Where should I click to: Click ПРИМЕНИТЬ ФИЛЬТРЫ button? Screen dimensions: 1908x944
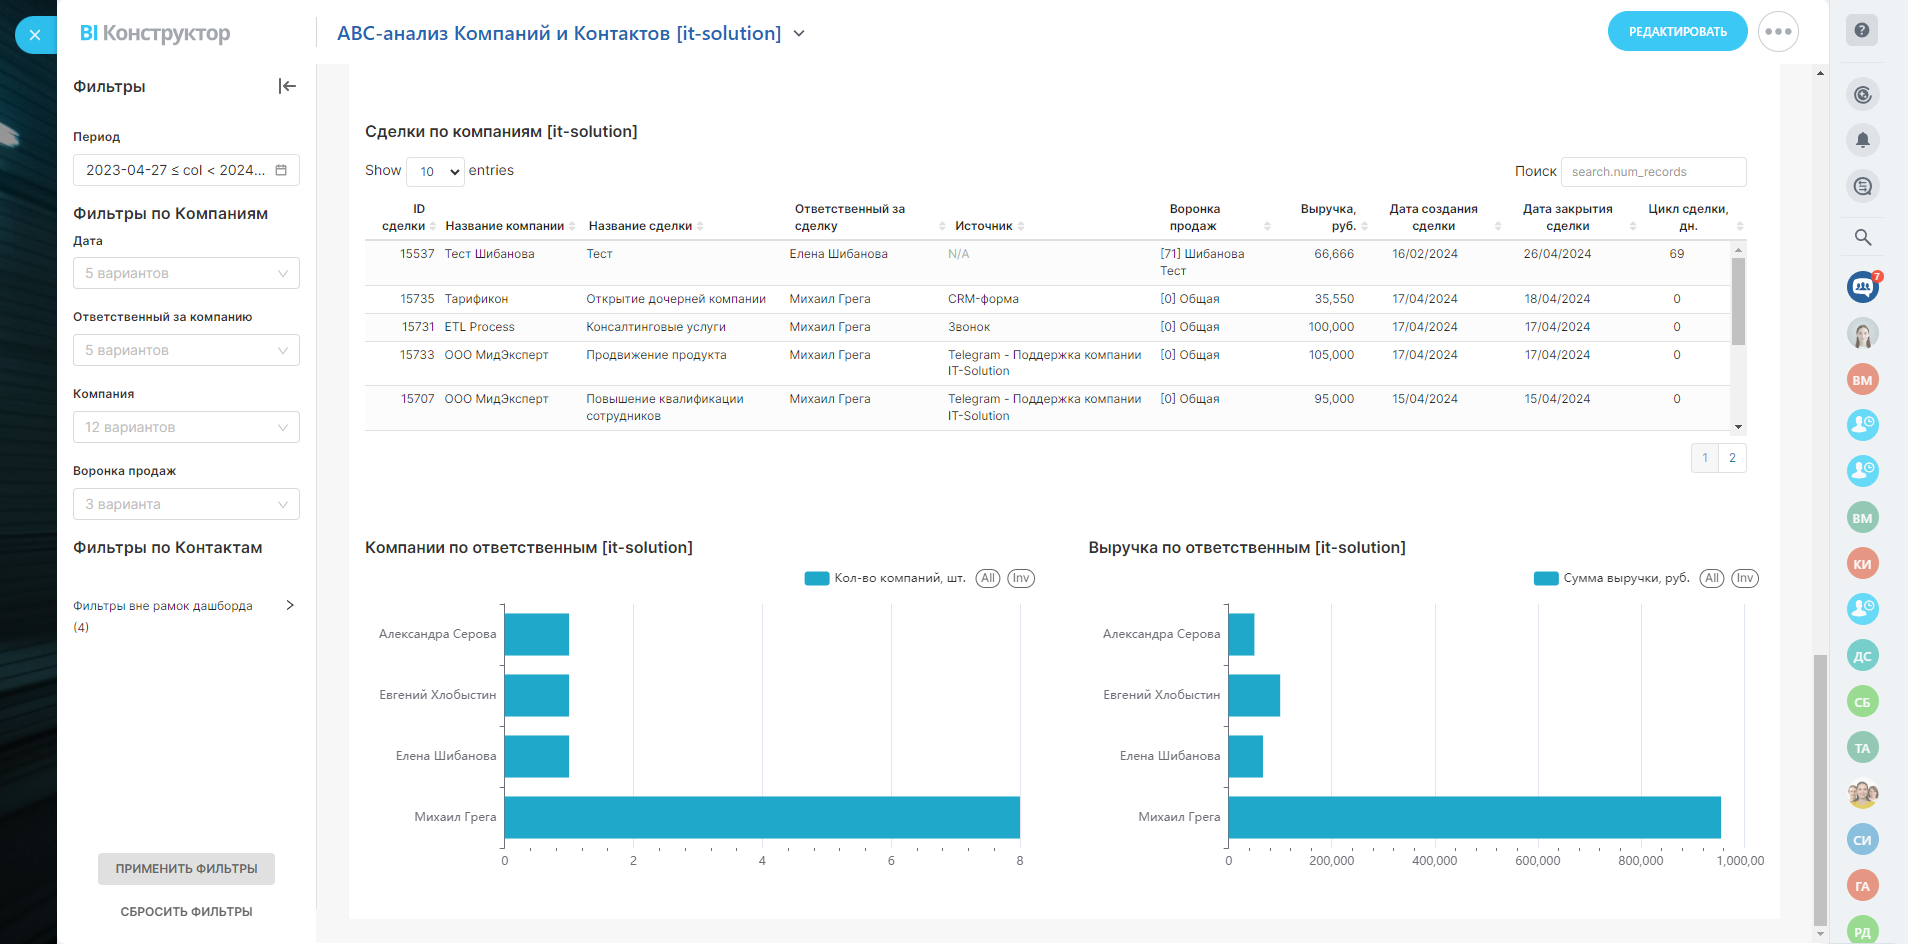pos(186,869)
